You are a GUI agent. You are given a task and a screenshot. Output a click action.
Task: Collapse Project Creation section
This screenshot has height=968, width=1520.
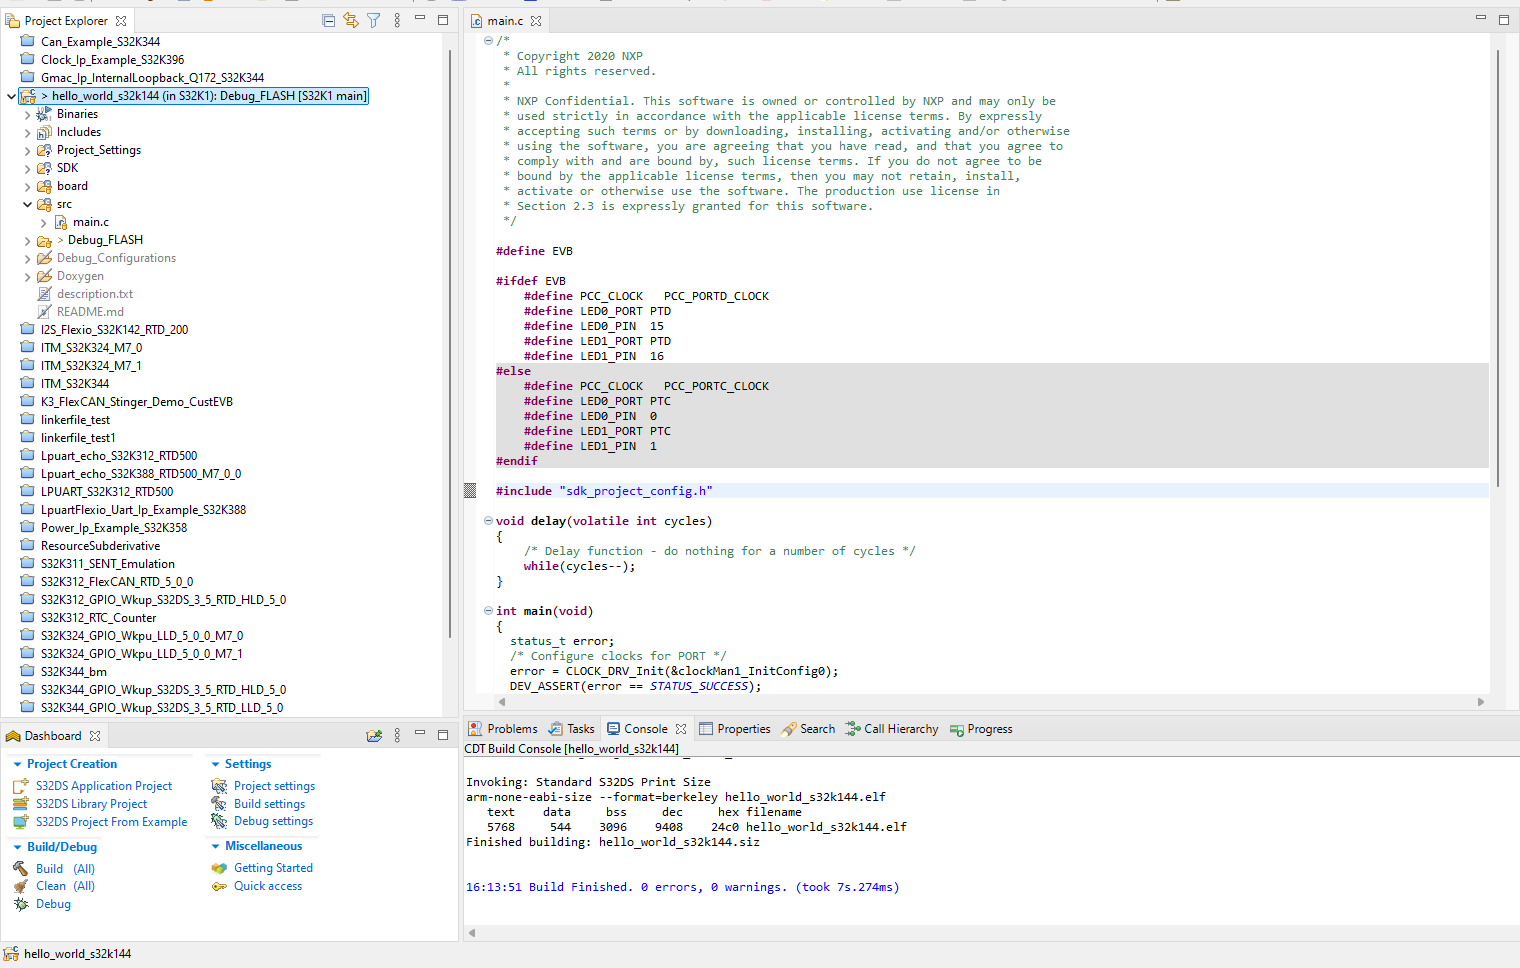click(x=17, y=764)
